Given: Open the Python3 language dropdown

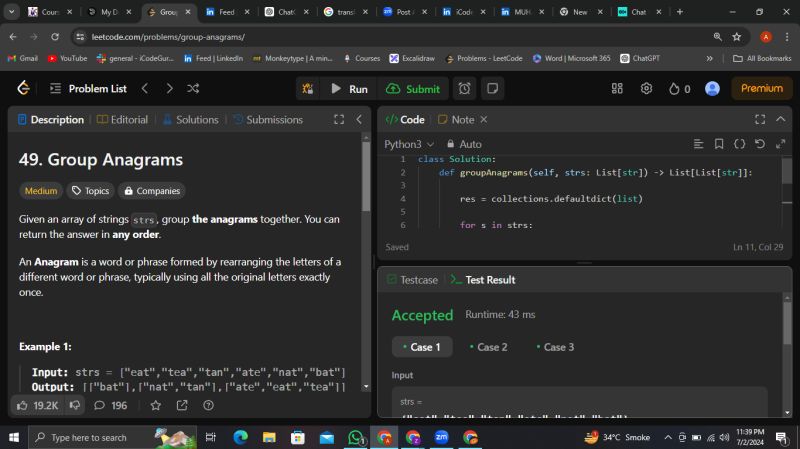Looking at the screenshot, I should coord(409,144).
